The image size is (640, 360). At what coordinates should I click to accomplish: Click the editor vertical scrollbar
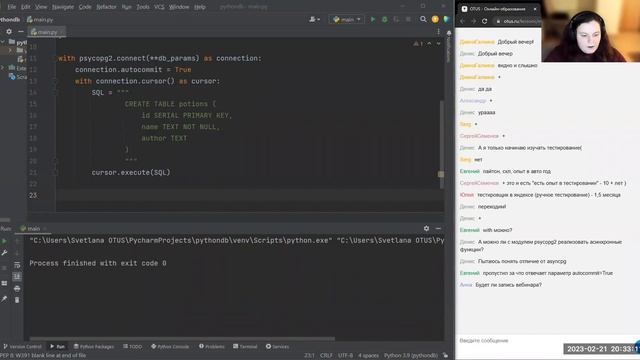pyautogui.click(x=442, y=144)
